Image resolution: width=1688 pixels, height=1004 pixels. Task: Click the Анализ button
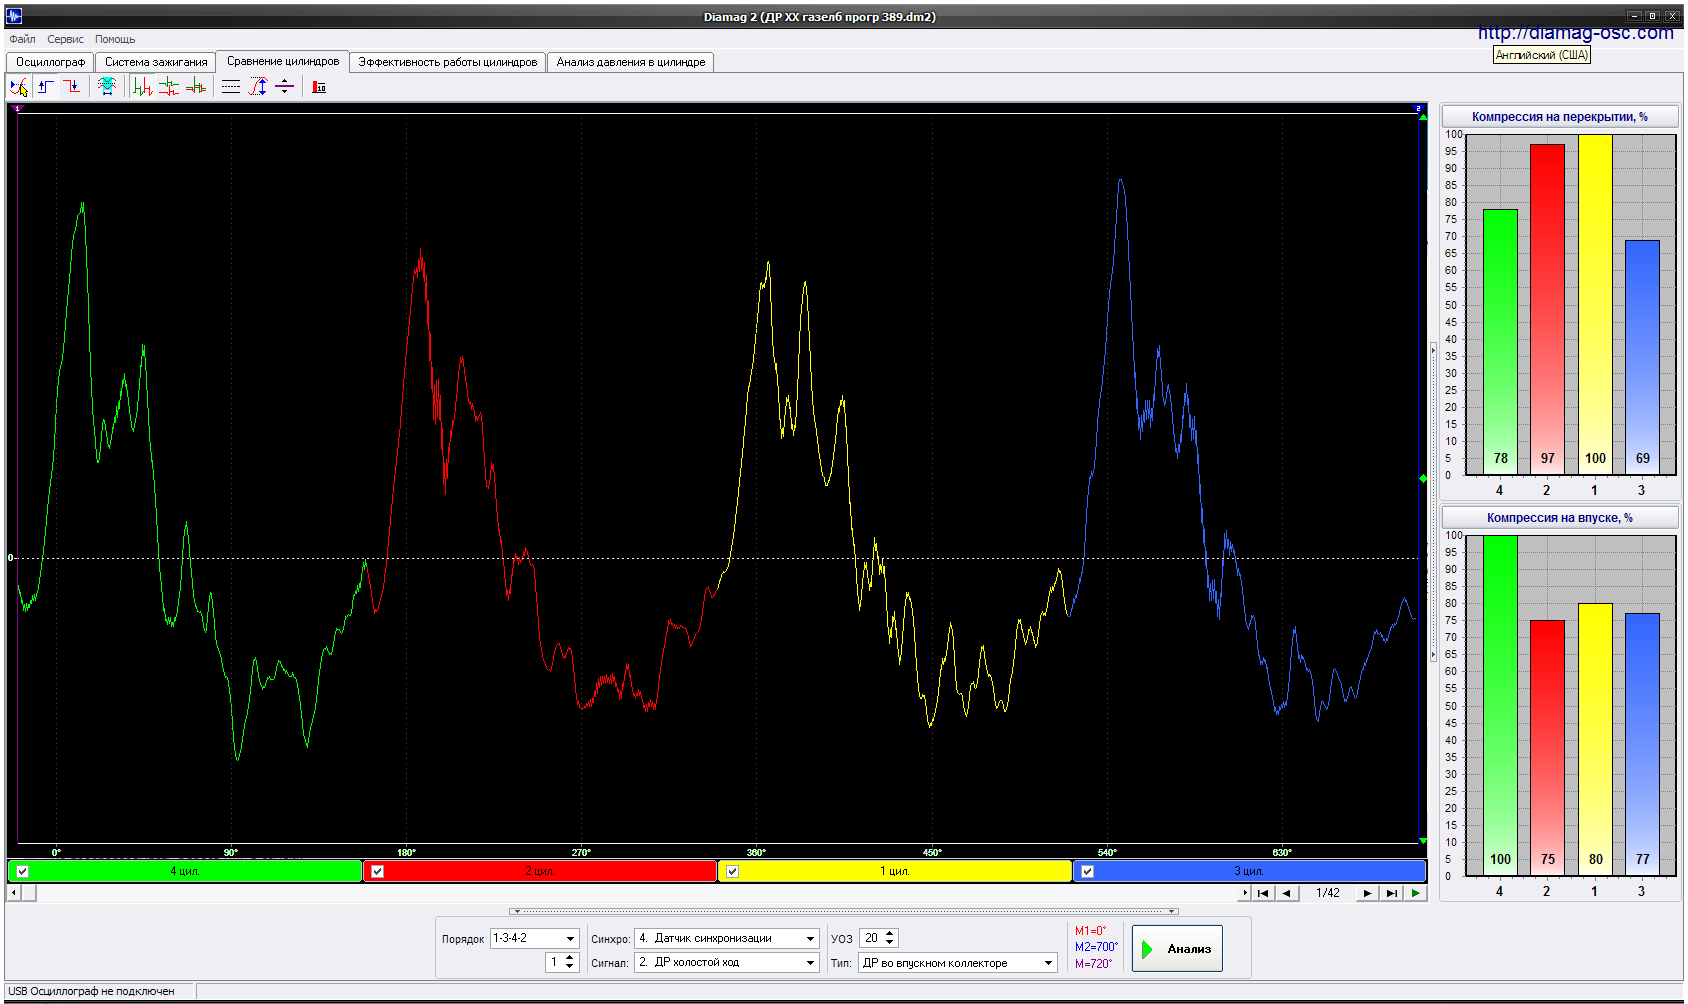pos(1177,948)
